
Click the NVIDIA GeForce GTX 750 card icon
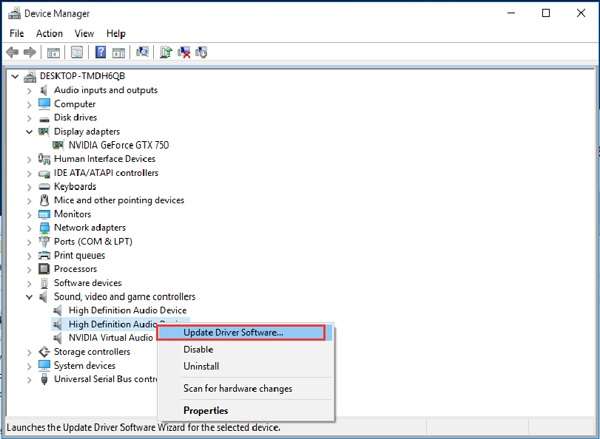click(58, 145)
